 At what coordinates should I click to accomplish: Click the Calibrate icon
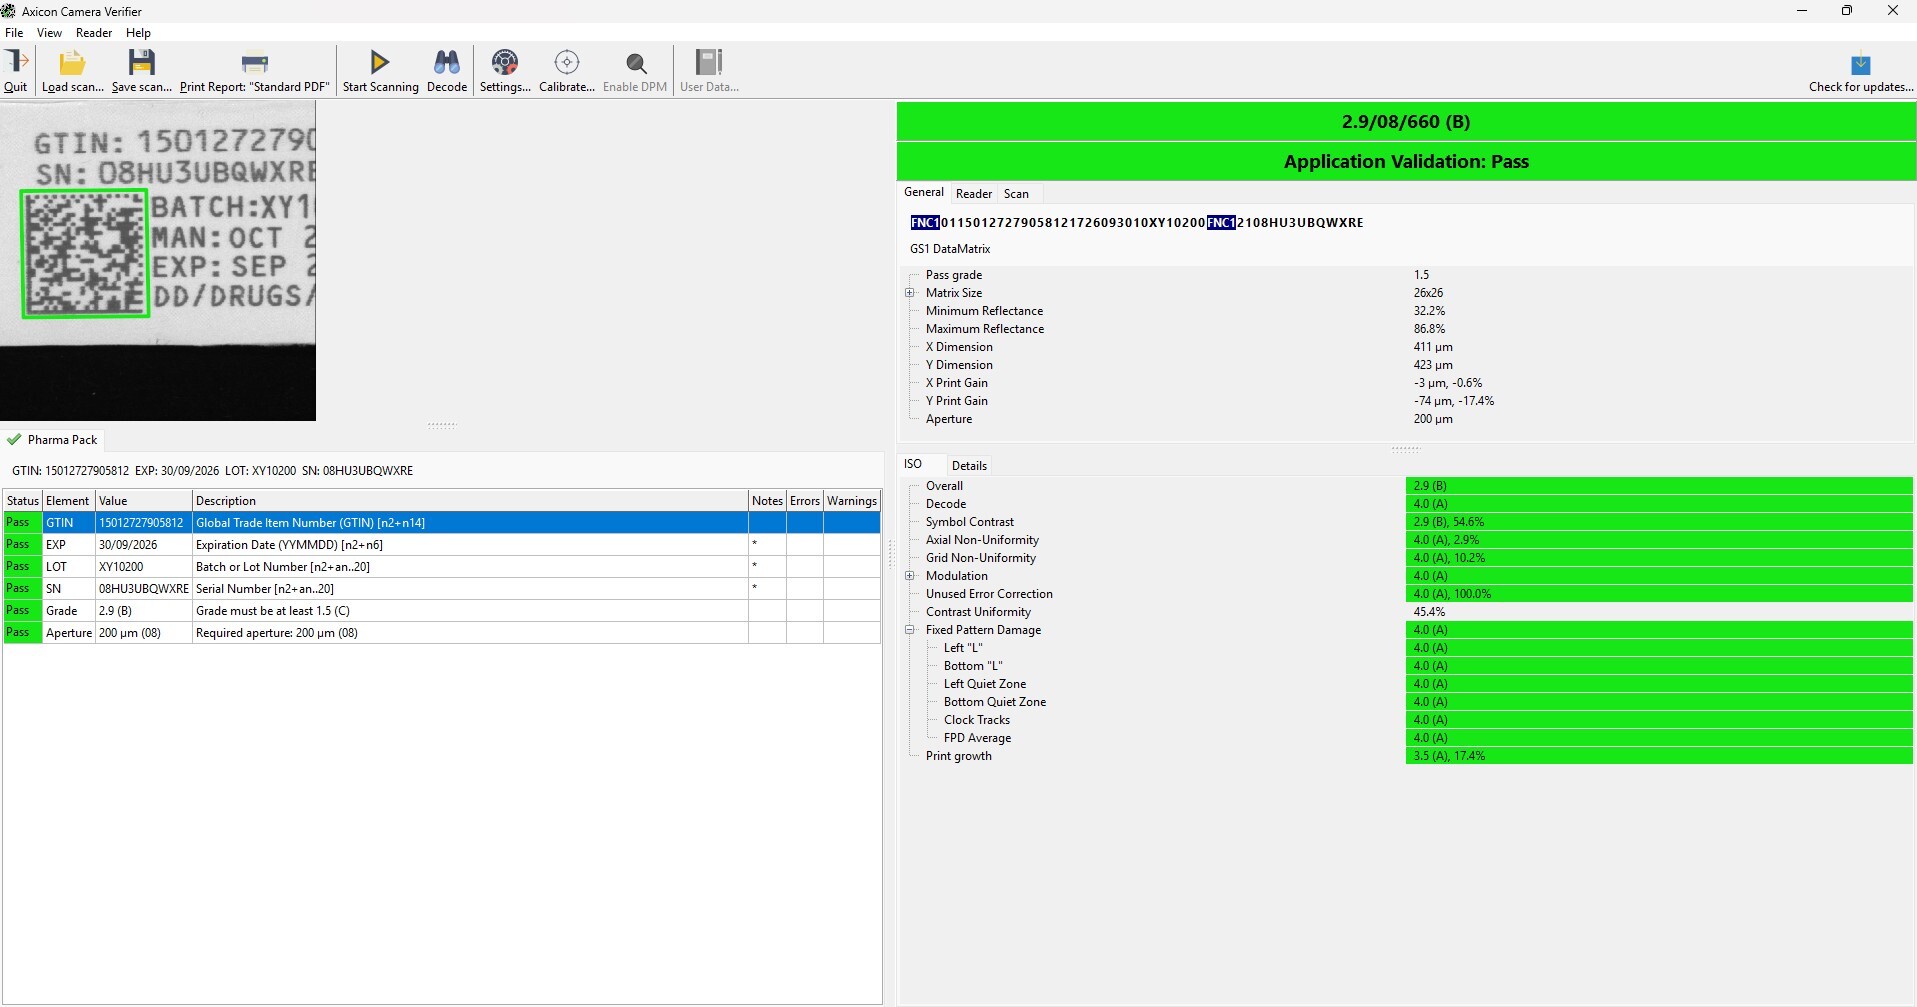566,62
